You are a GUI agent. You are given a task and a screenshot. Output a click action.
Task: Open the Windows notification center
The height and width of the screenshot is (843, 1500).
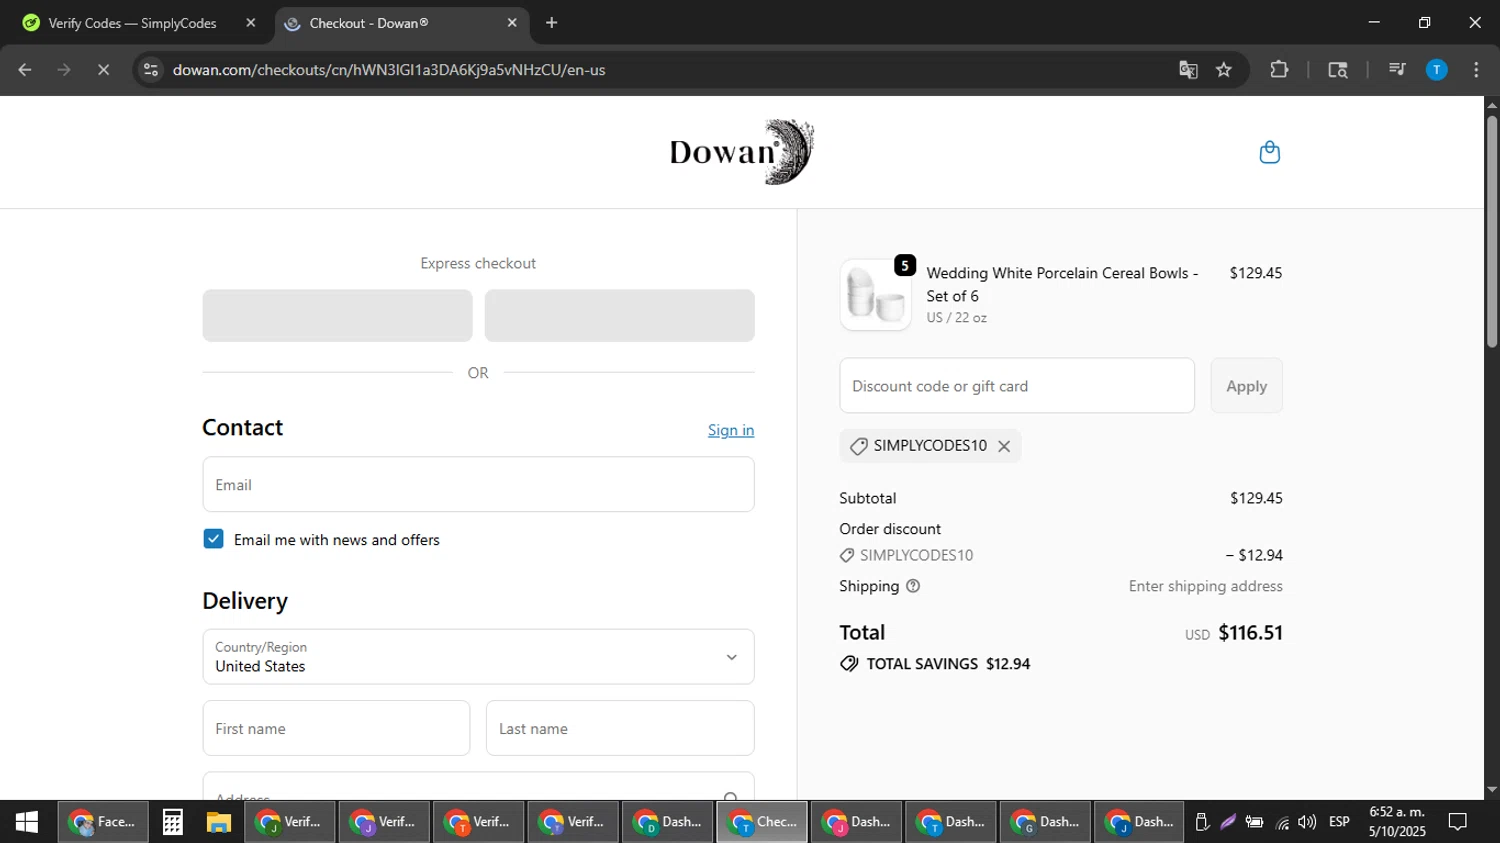[1458, 822]
